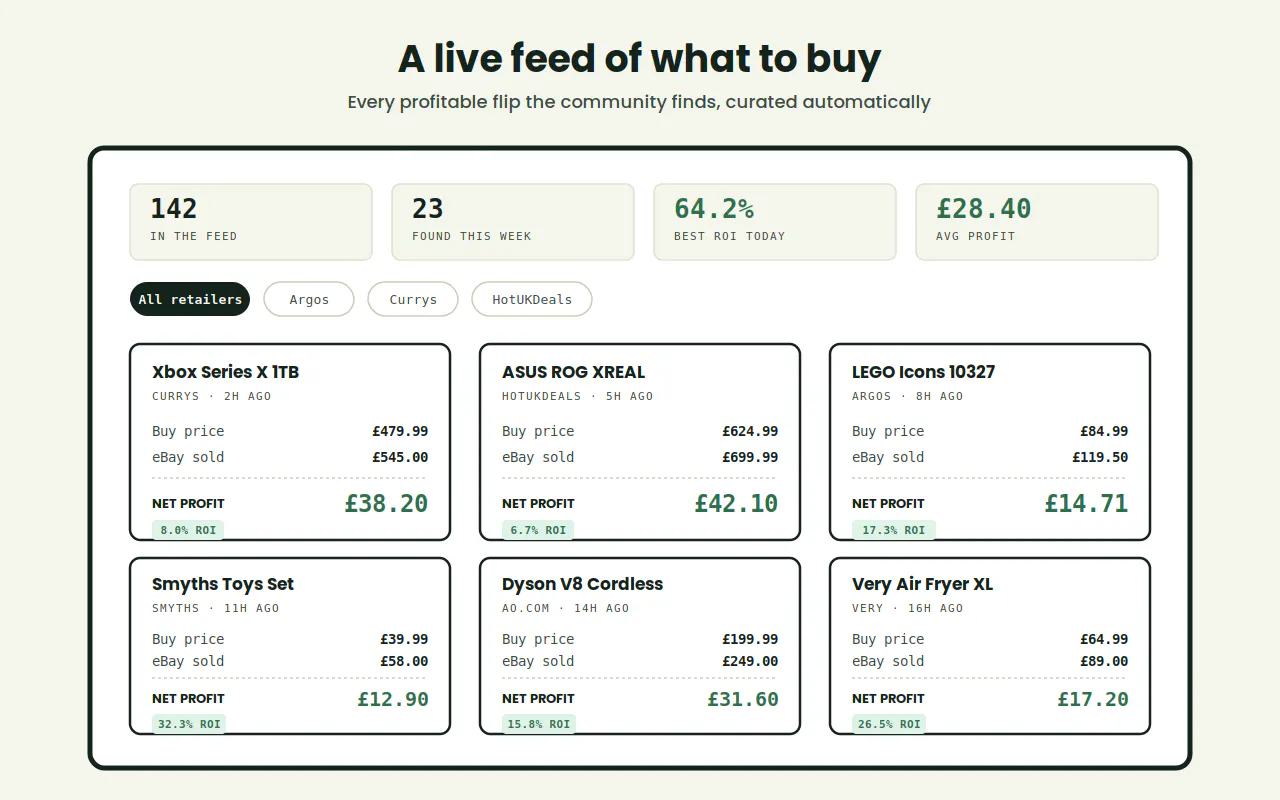Viewport: 1280px width, 800px height.
Task: Filter deals by HotUKDeals
Action: [532, 299]
